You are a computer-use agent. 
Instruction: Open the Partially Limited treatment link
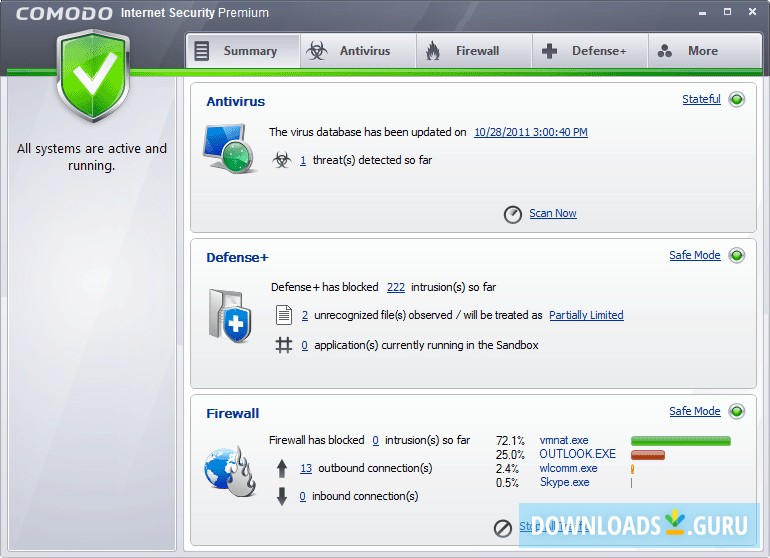tap(586, 315)
